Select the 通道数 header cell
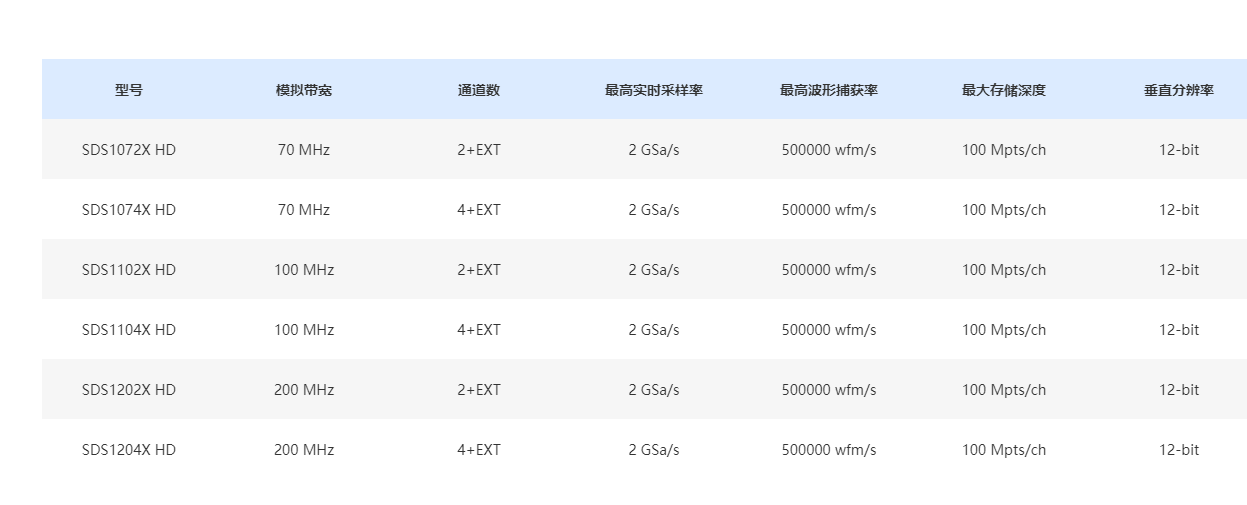The width and height of the screenshot is (1247, 505). coord(479,90)
